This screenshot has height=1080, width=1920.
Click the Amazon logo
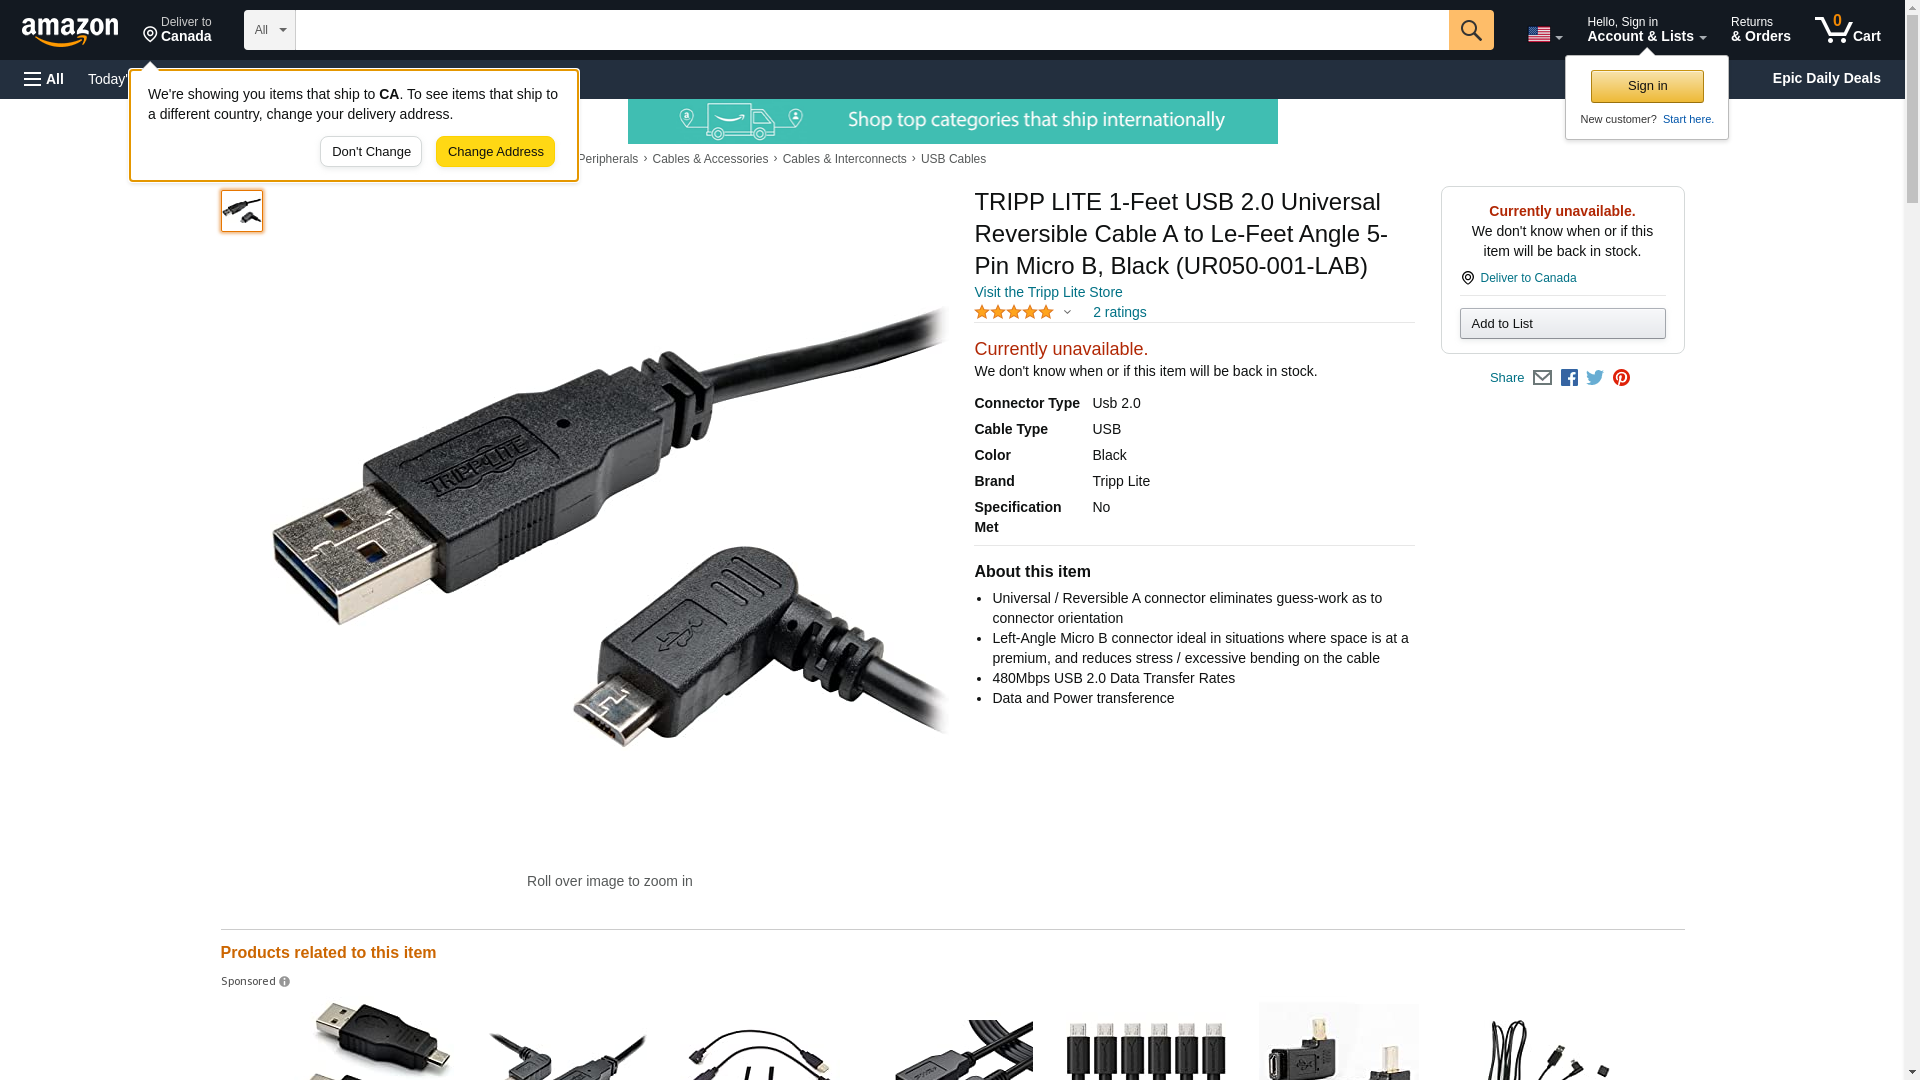point(70,31)
